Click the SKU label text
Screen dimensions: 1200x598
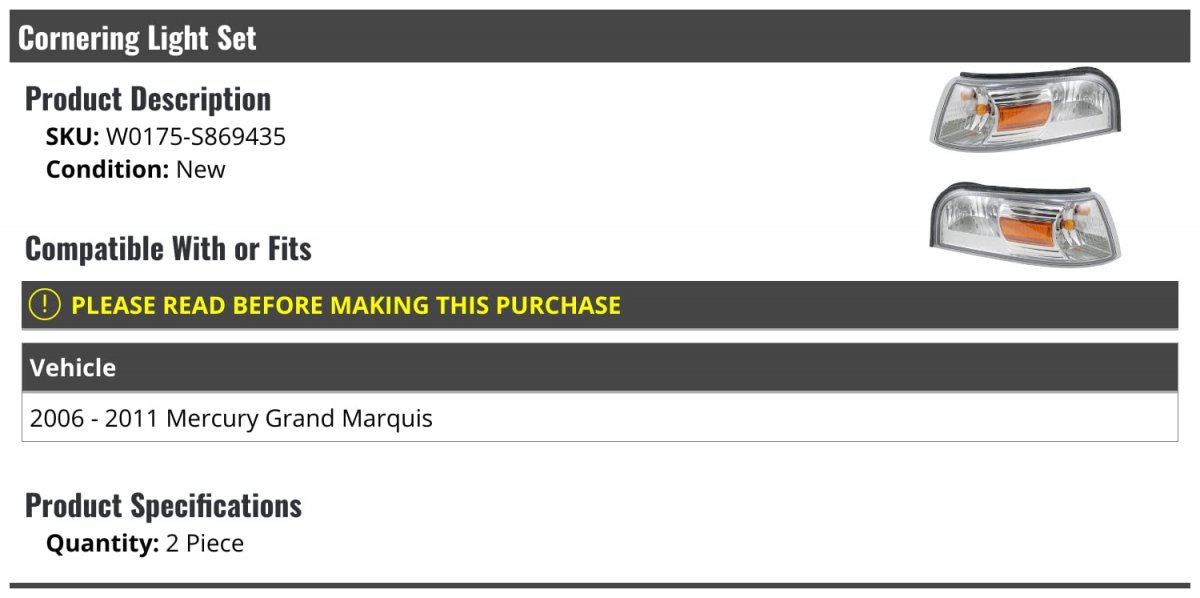click(x=72, y=137)
